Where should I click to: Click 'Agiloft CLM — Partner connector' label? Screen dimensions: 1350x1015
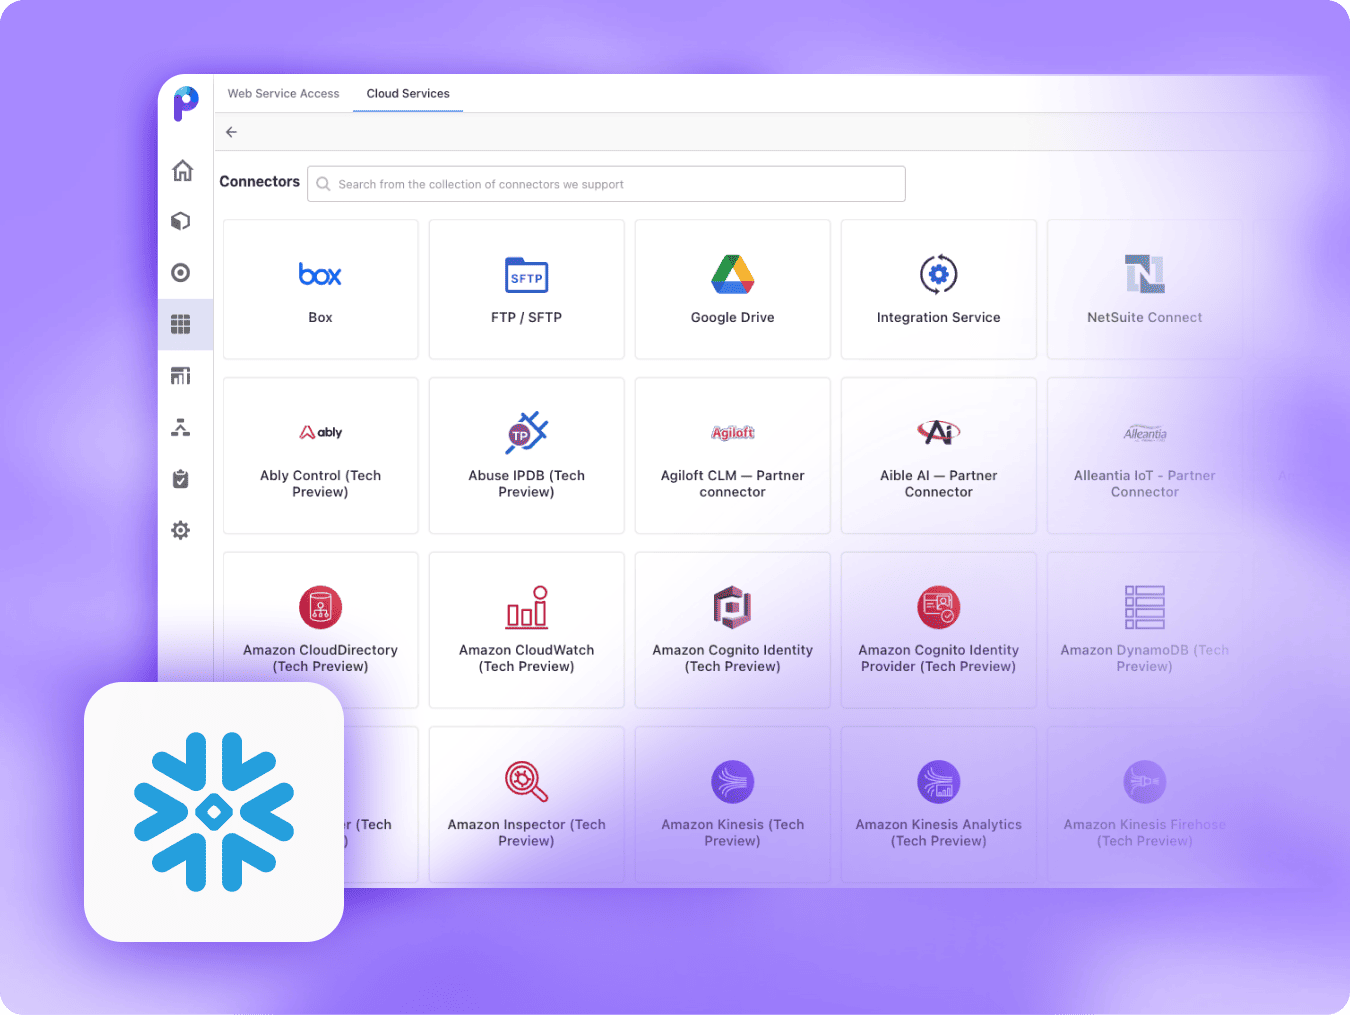point(733,483)
